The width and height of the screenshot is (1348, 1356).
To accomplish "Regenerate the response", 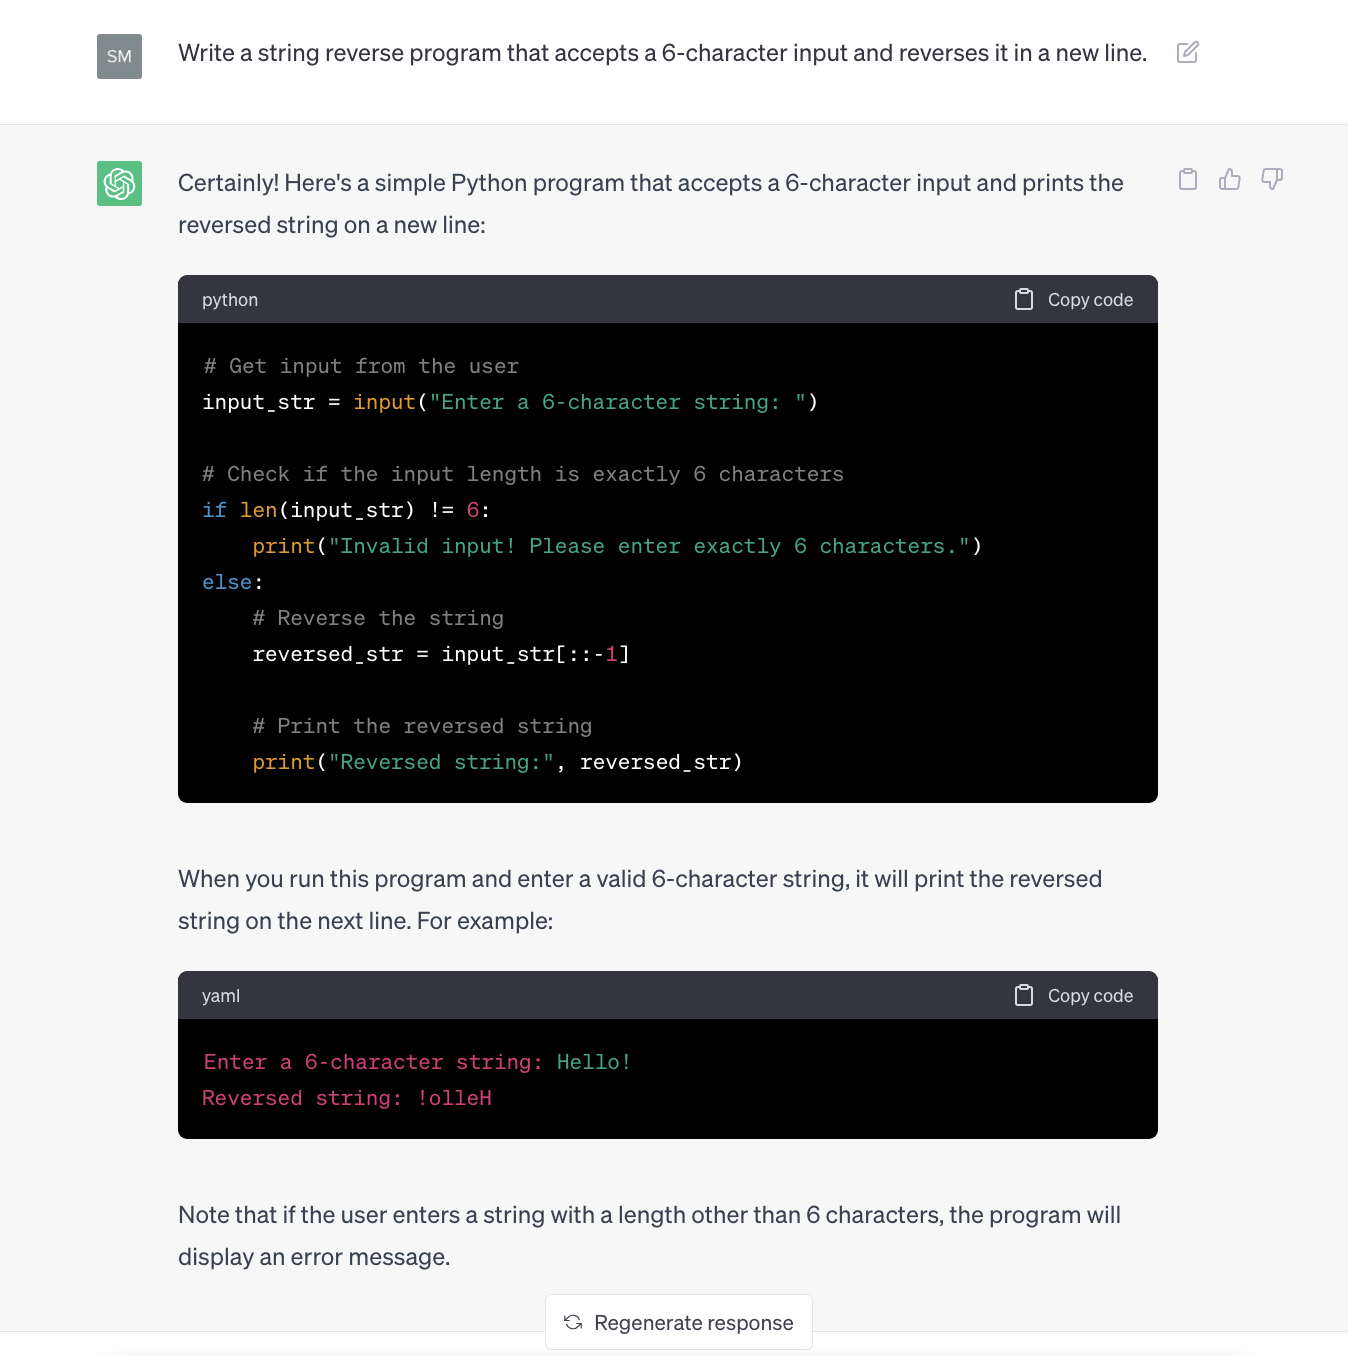I will pos(679,1322).
